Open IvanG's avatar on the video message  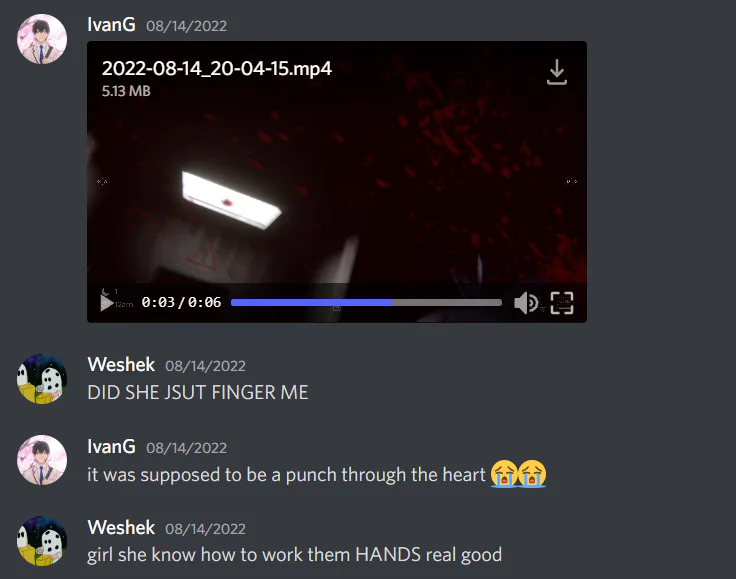tap(42, 39)
